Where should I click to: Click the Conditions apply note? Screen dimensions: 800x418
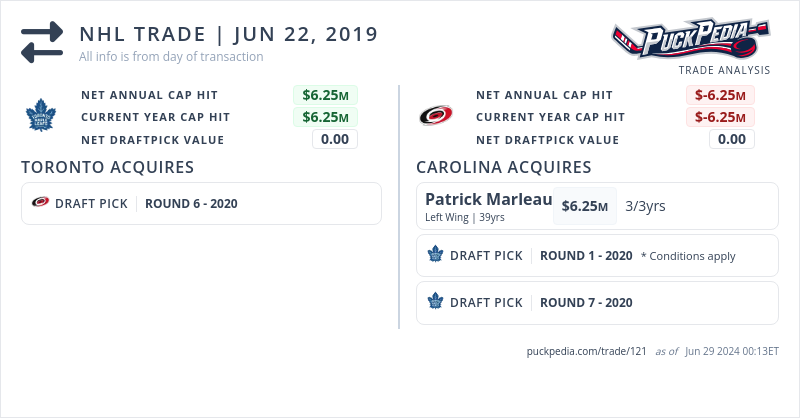tap(688, 256)
